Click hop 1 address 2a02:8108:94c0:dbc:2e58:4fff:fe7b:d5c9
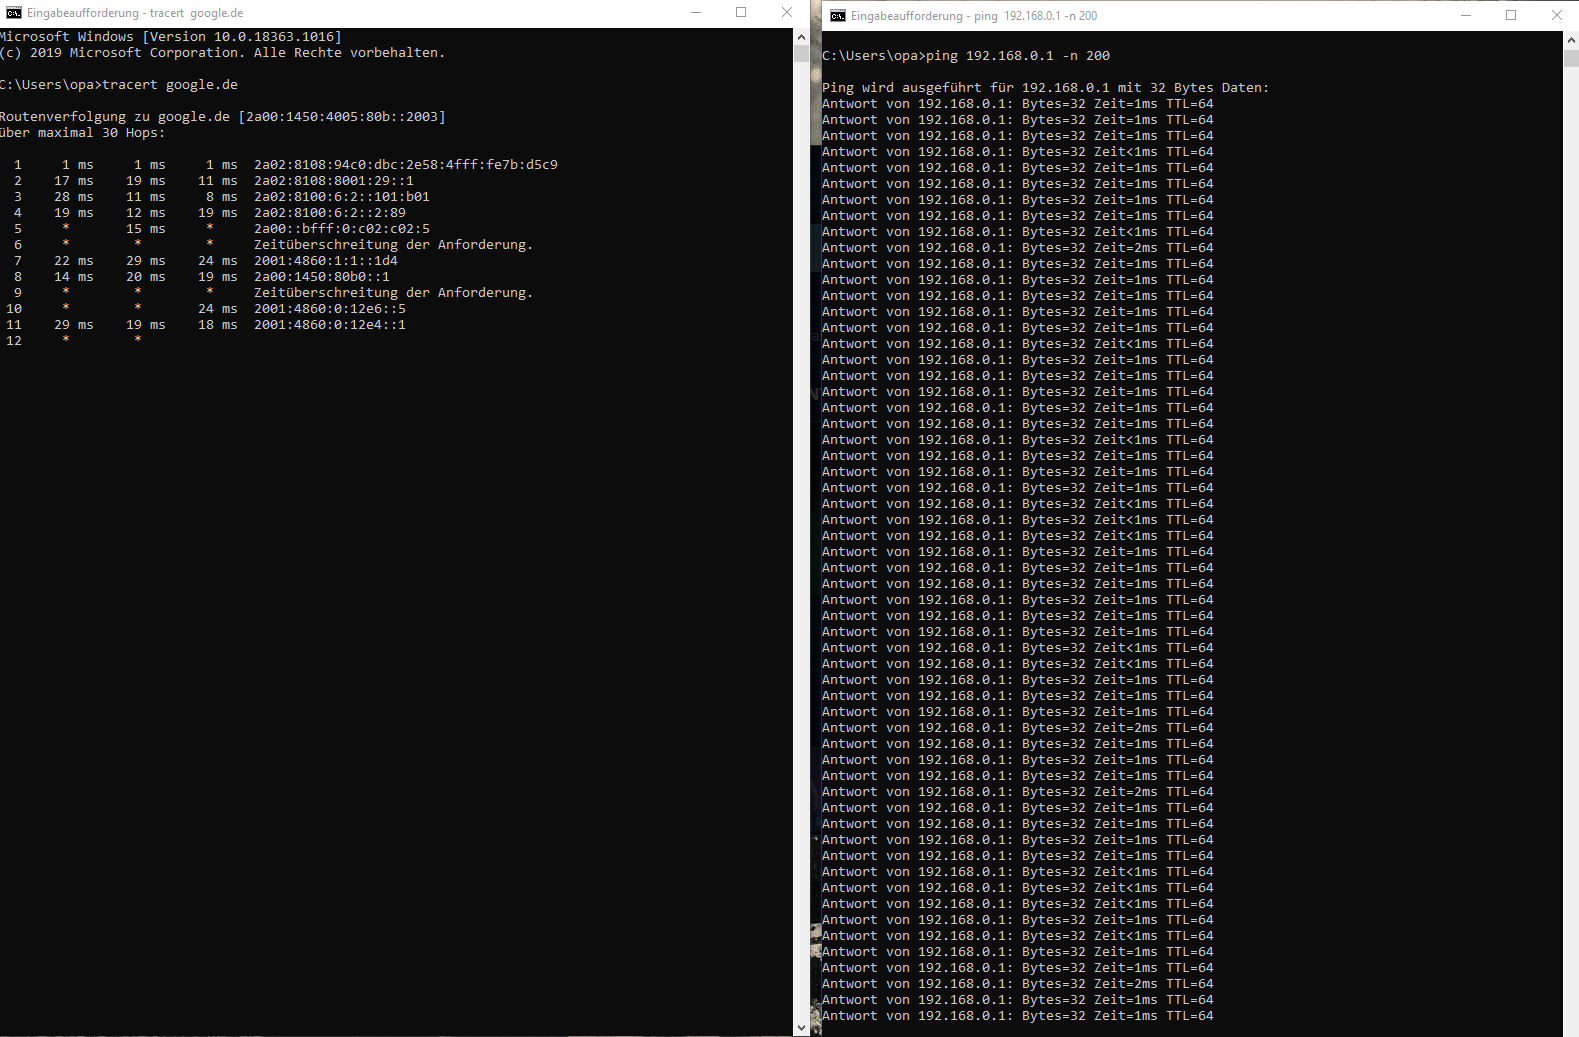1579x1037 pixels. pos(406,165)
